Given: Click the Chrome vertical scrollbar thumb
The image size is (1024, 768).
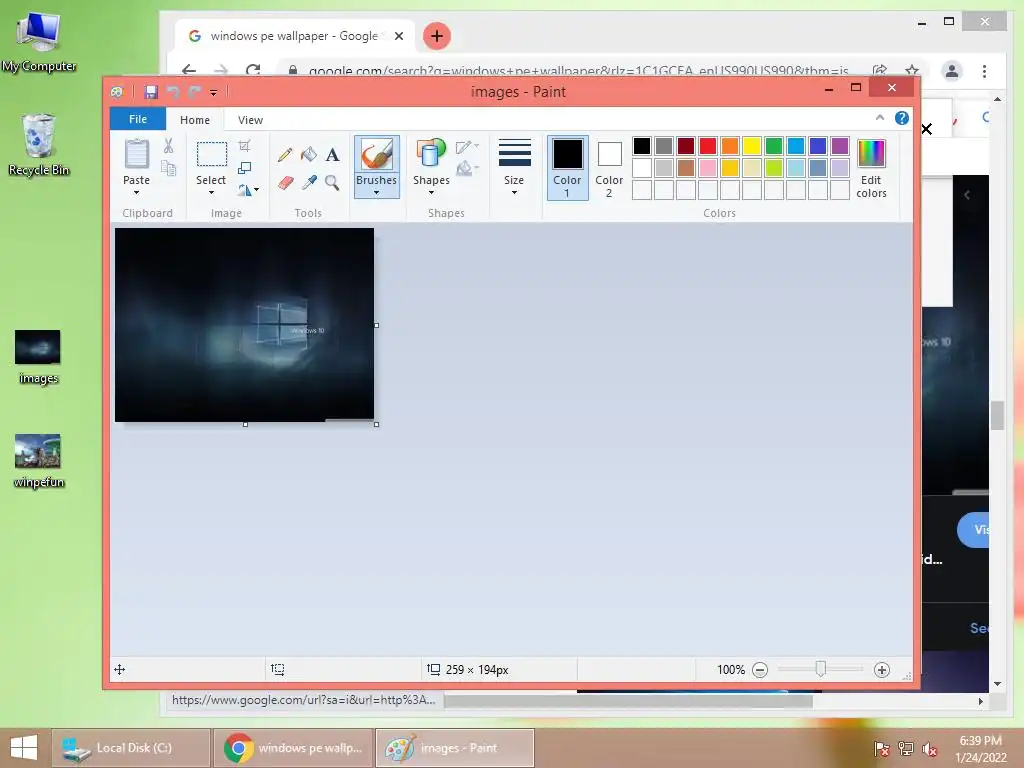Looking at the screenshot, I should (997, 416).
